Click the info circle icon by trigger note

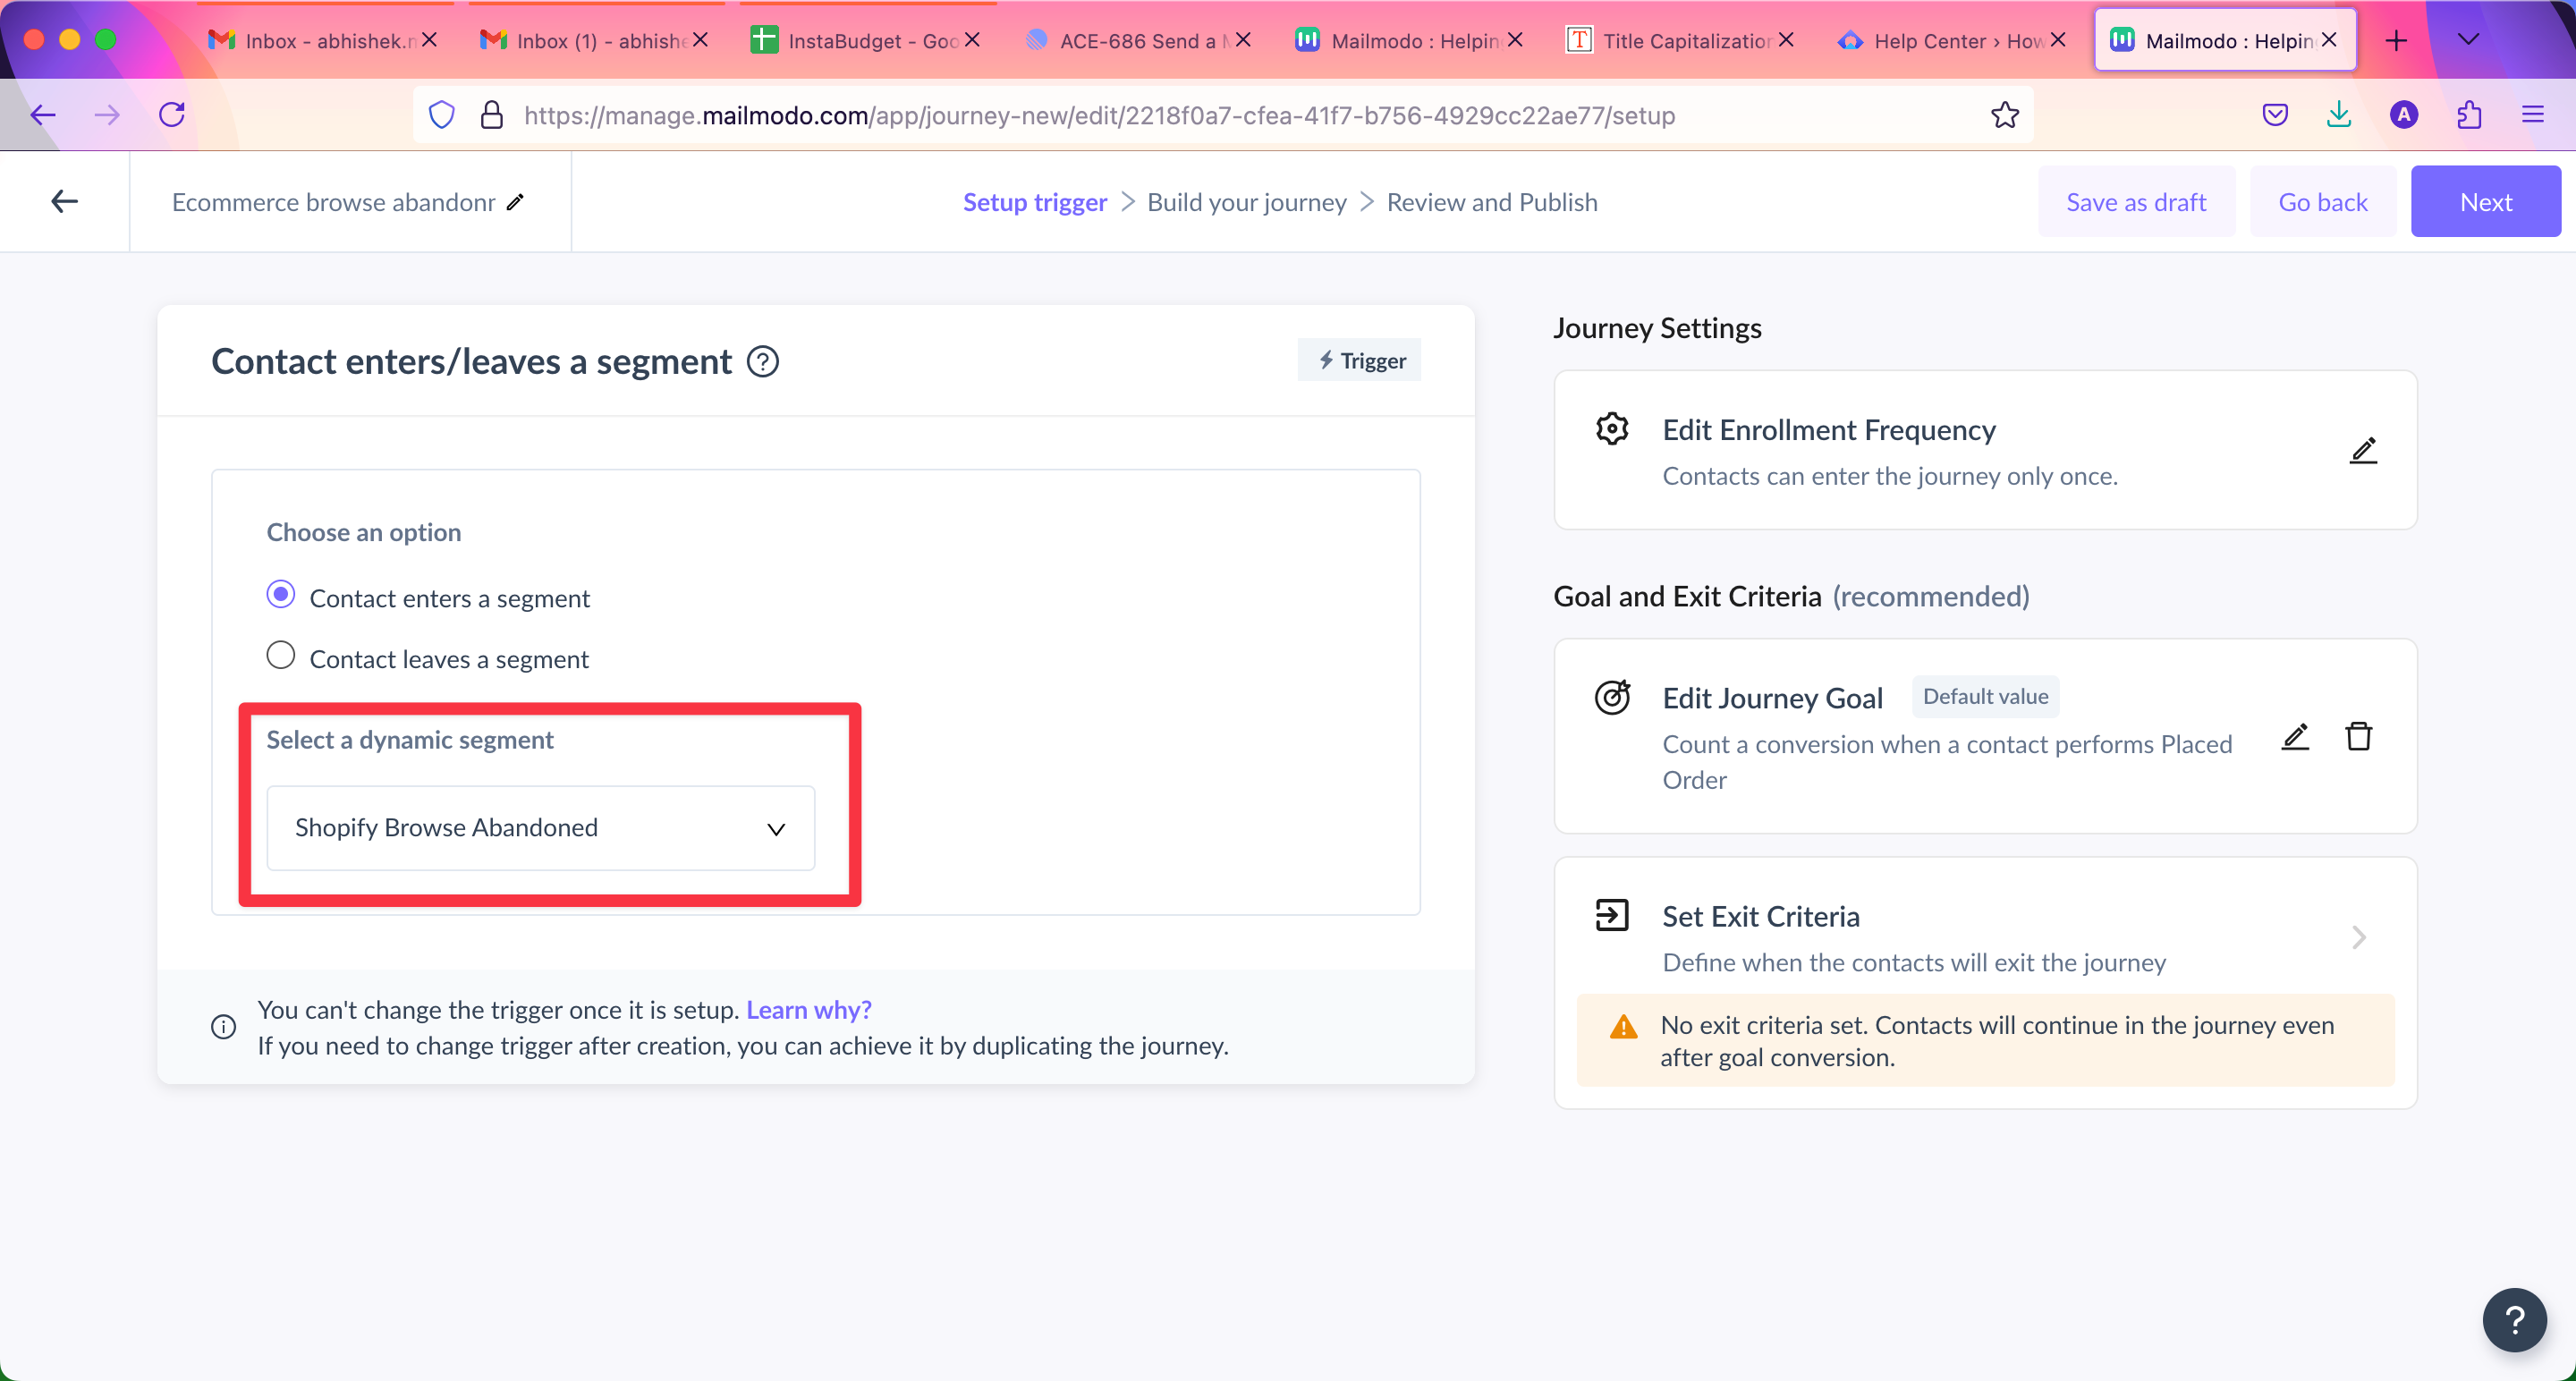[x=223, y=1027]
